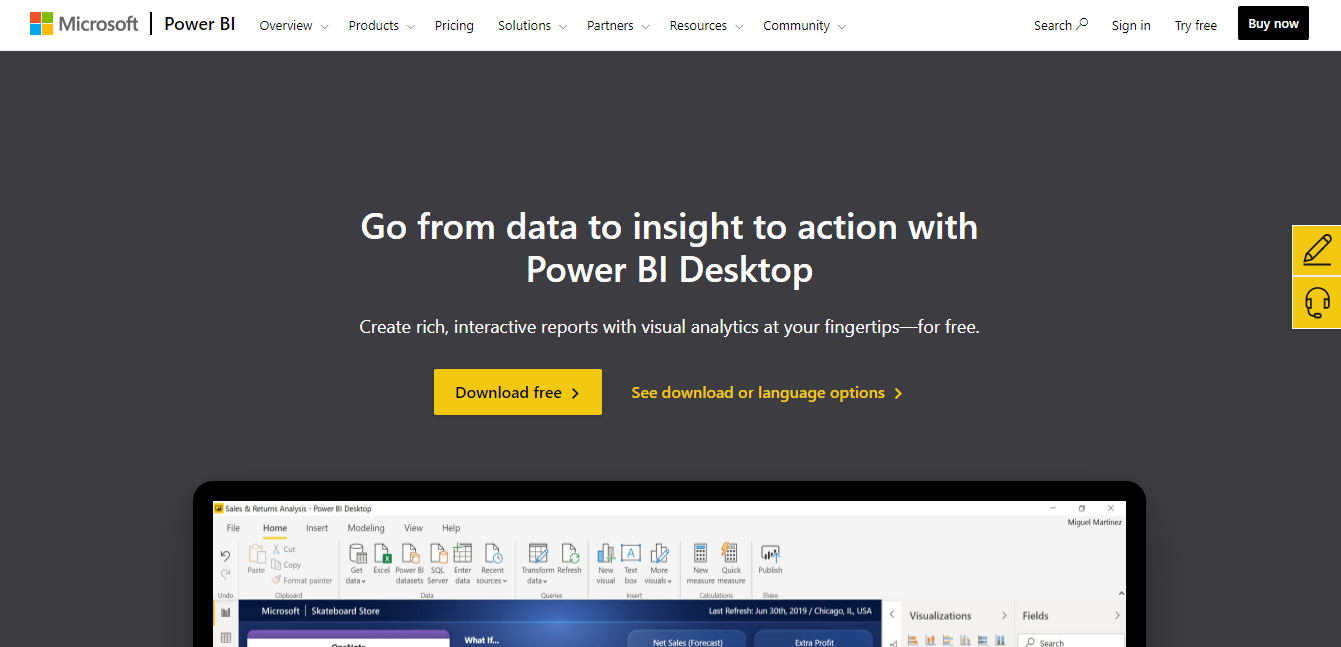This screenshot has height=647, width=1341.
Task: Switch to Data view grid icon
Action: point(226,637)
